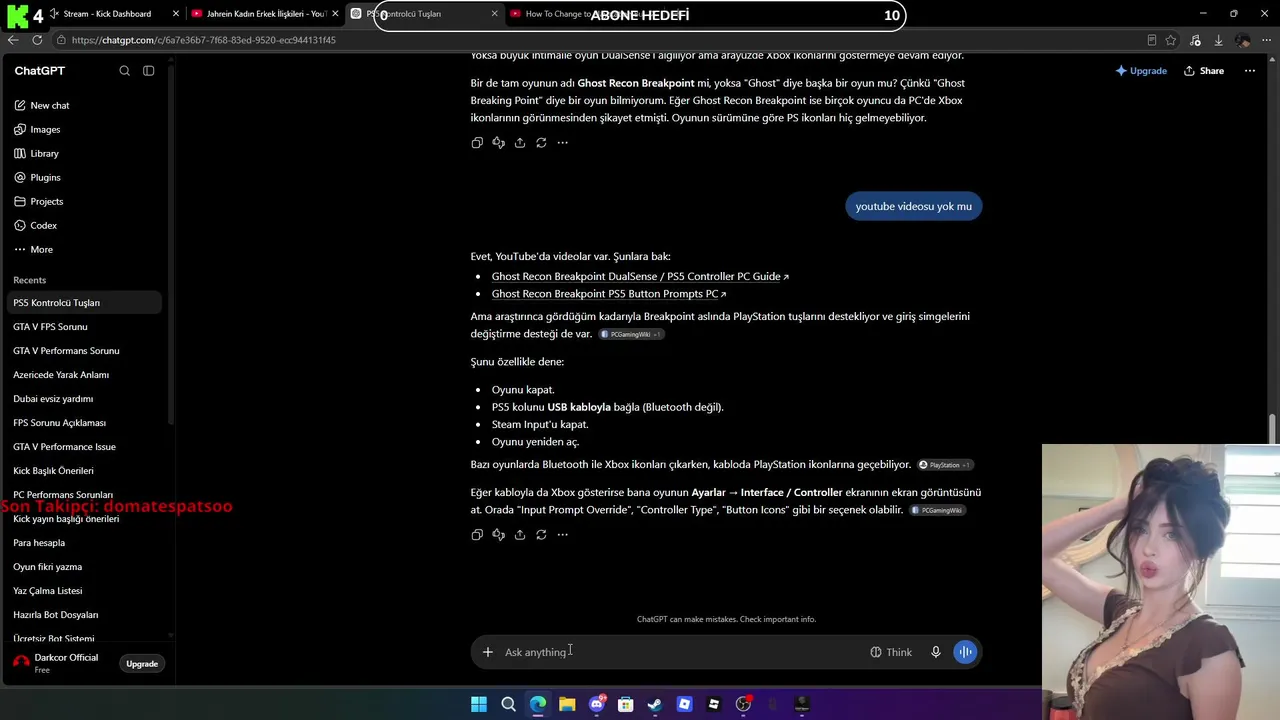Toggle the ChatGPT sidebar collapse icon
Screen dimensions: 1280x720
coord(148,71)
